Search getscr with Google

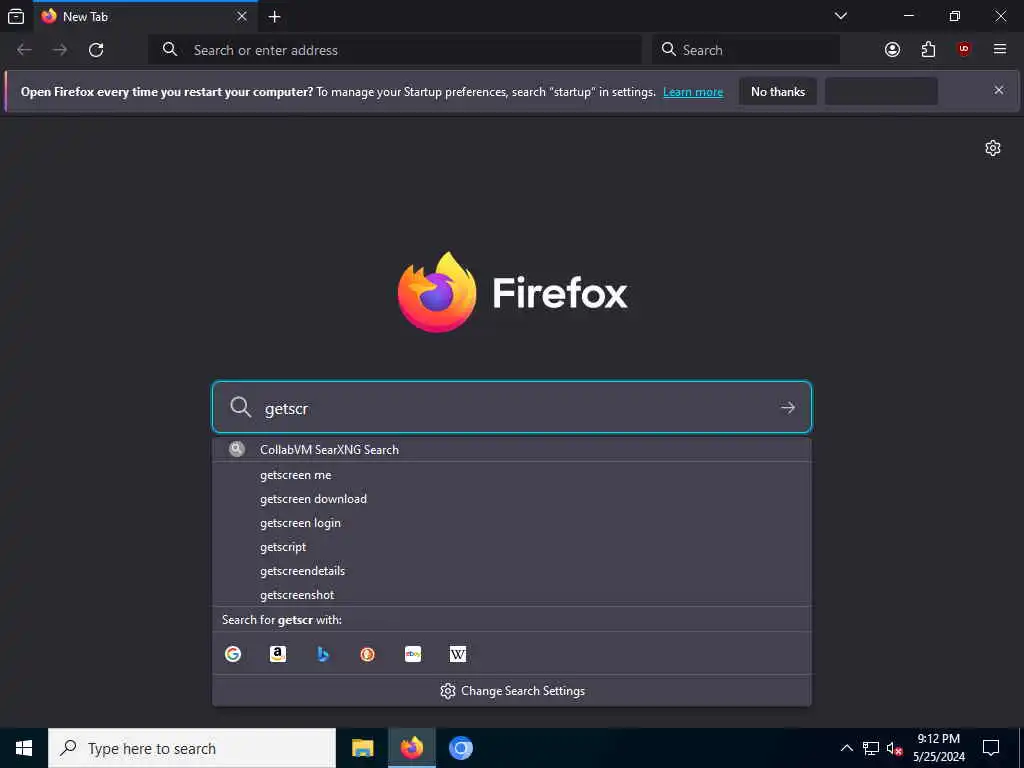pyautogui.click(x=233, y=654)
